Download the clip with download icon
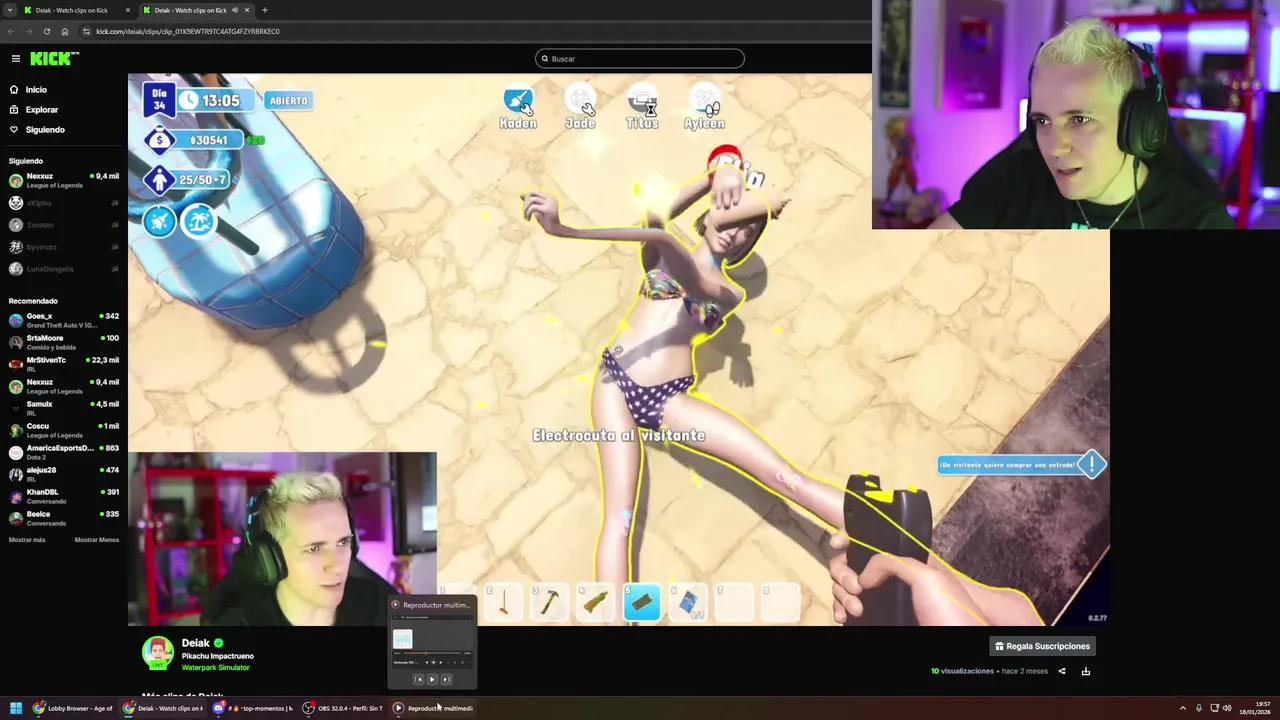Image resolution: width=1280 pixels, height=720 pixels. click(x=1086, y=671)
